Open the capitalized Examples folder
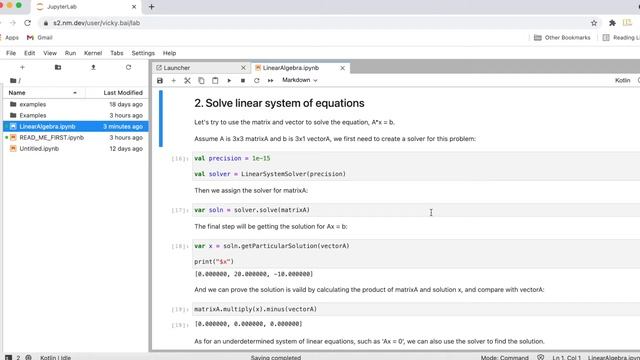 point(76,116)
